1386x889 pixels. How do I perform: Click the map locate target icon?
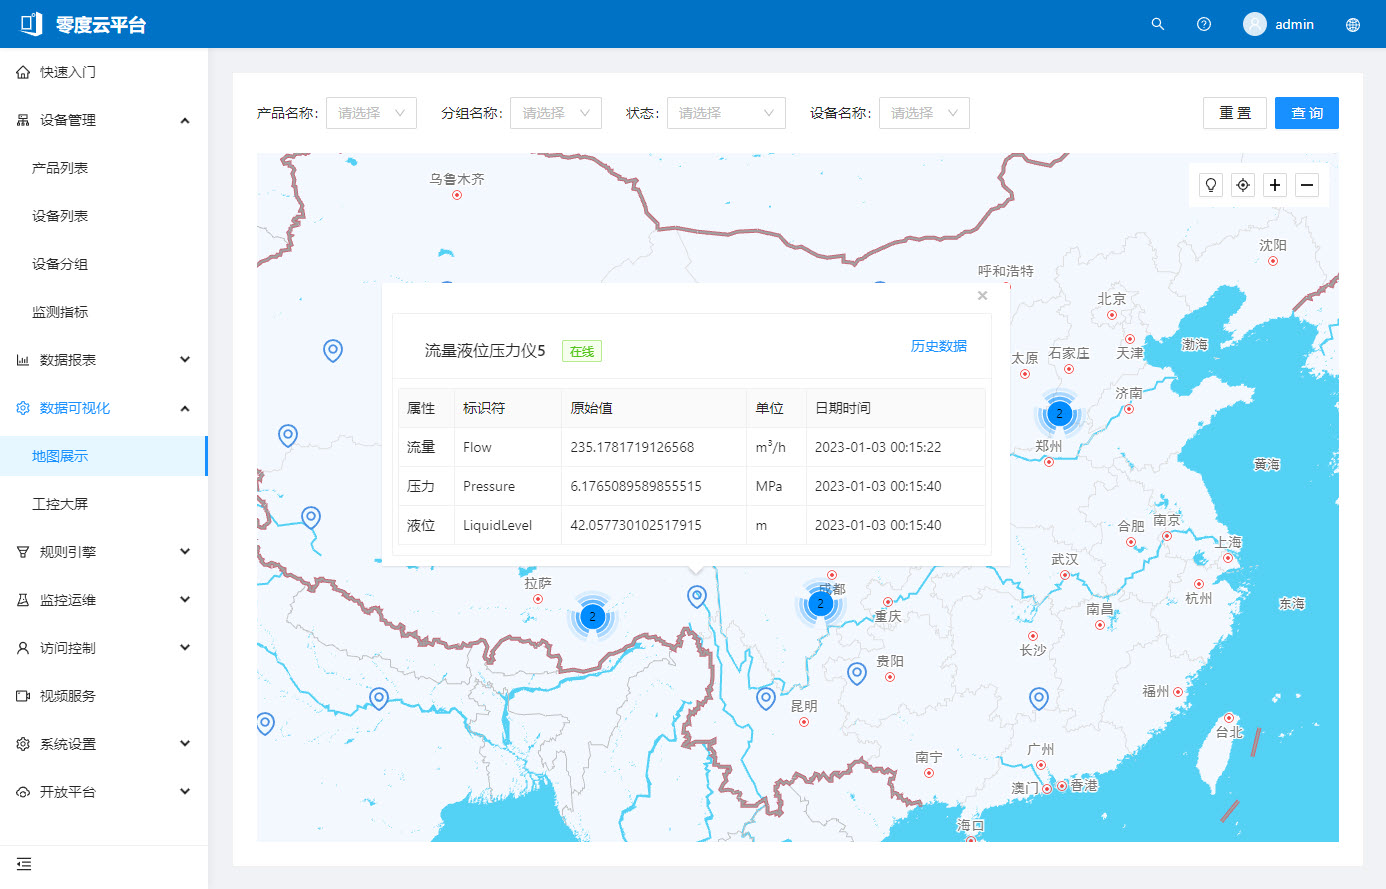(1243, 185)
